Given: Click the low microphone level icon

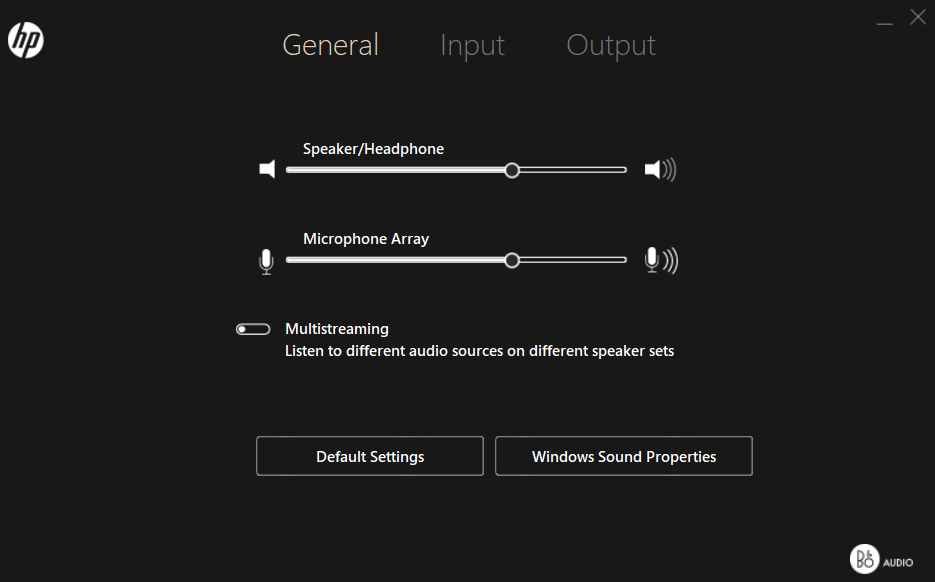Looking at the screenshot, I should point(266,259).
